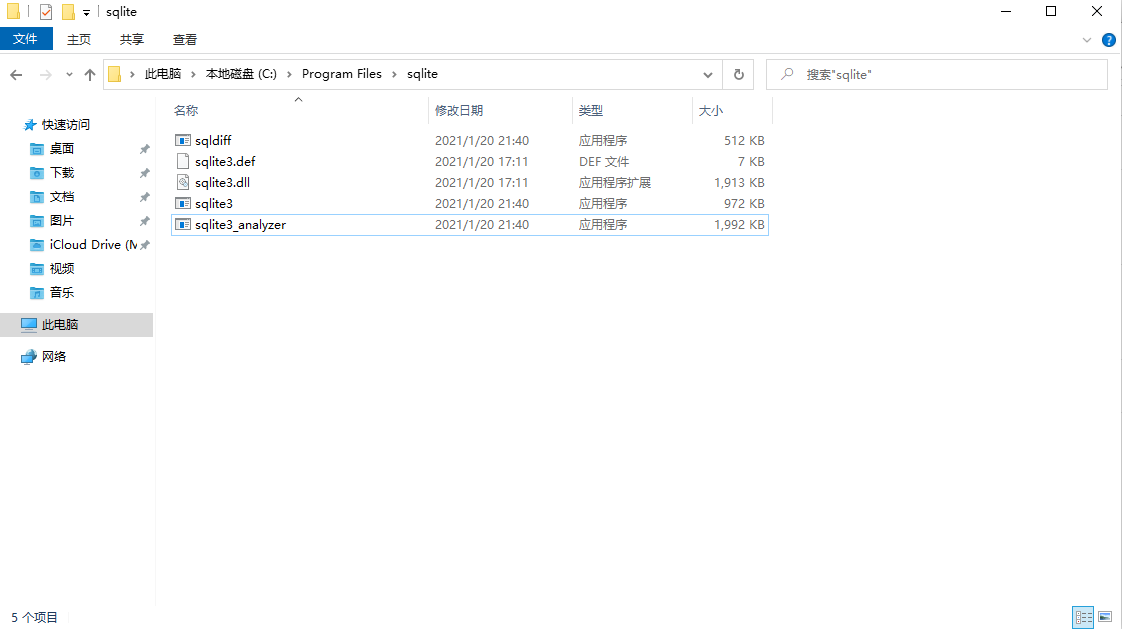Click 本地磁盘 (C:) in address bar
Screen dimensions: 1122x629
(241, 74)
